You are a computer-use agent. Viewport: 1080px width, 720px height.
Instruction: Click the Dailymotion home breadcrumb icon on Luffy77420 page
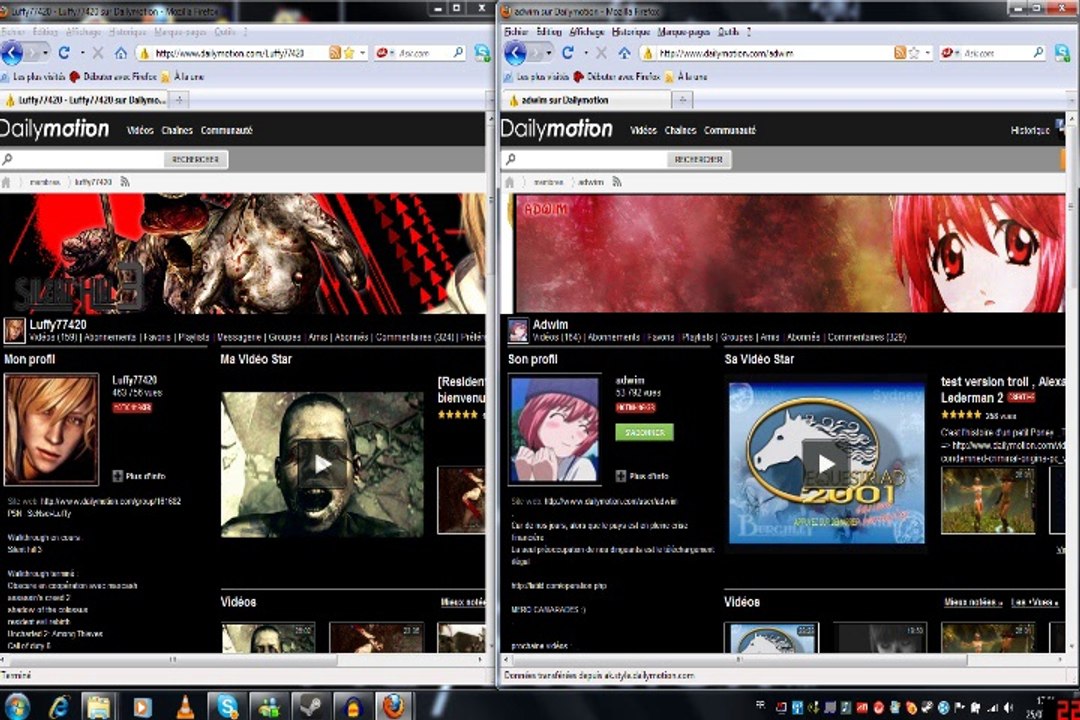click(x=6, y=182)
